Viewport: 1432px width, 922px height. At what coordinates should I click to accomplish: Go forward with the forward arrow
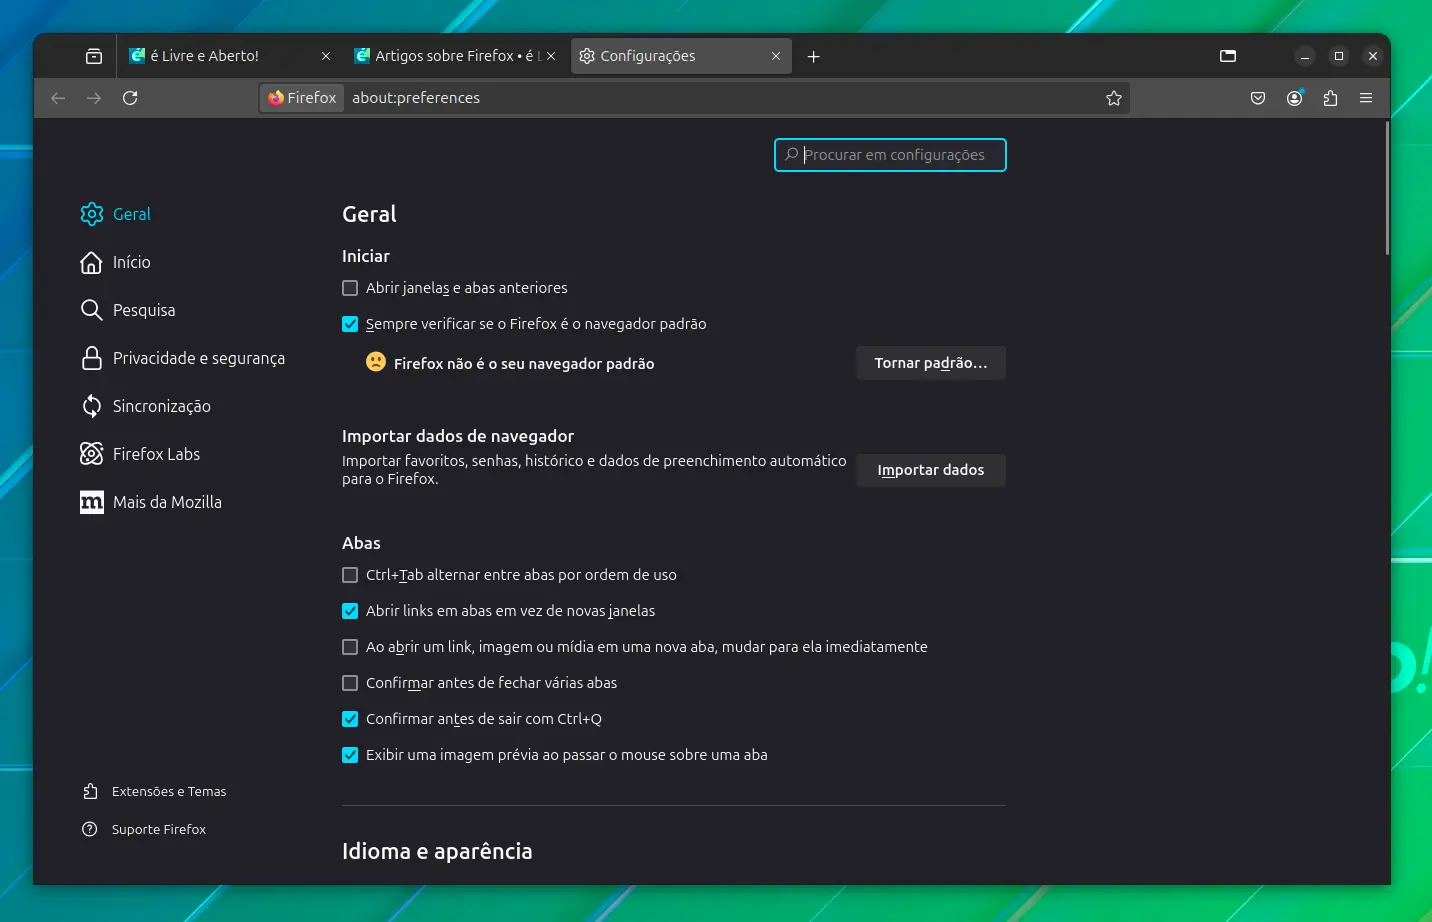pos(94,98)
